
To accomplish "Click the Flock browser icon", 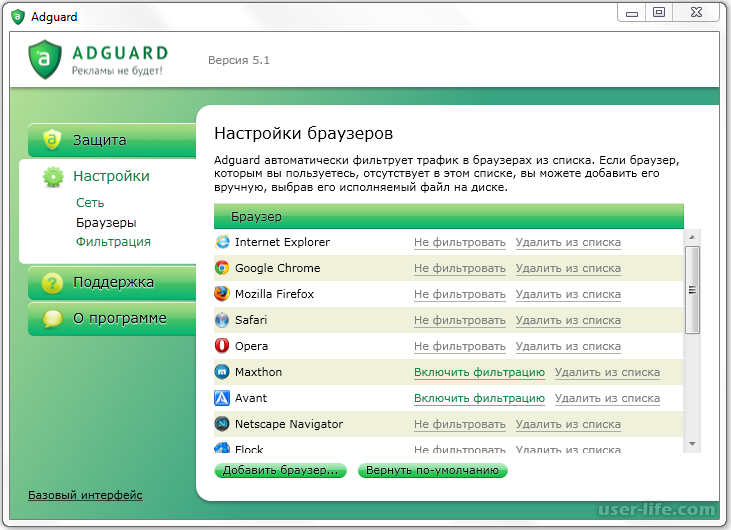I will (x=222, y=447).
